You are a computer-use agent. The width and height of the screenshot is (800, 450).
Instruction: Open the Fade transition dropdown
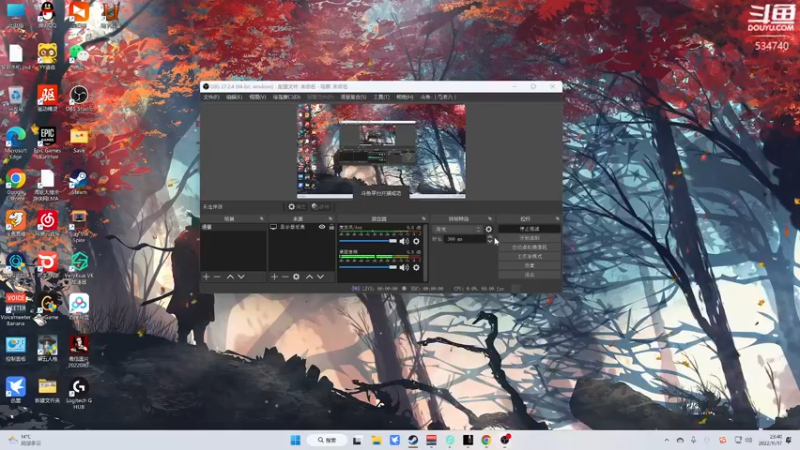(457, 229)
